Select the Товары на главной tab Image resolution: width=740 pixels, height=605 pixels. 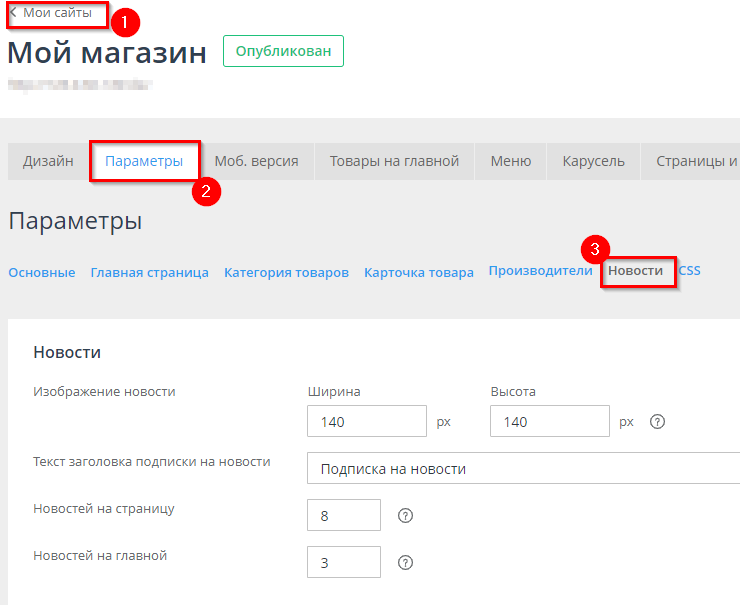point(394,161)
